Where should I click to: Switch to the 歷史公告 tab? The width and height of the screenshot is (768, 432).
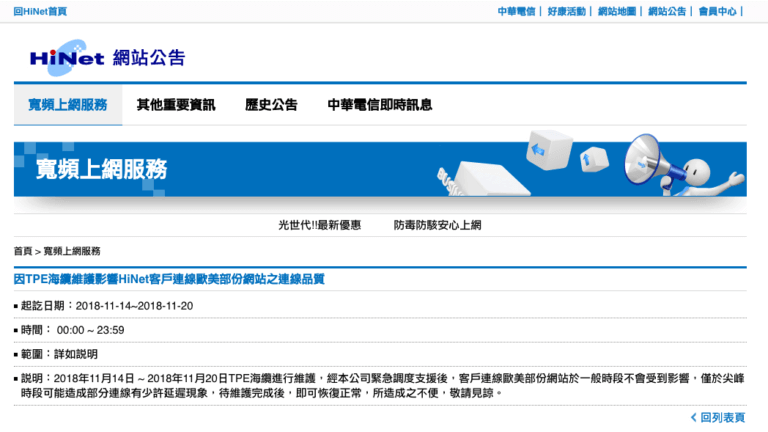(x=271, y=105)
